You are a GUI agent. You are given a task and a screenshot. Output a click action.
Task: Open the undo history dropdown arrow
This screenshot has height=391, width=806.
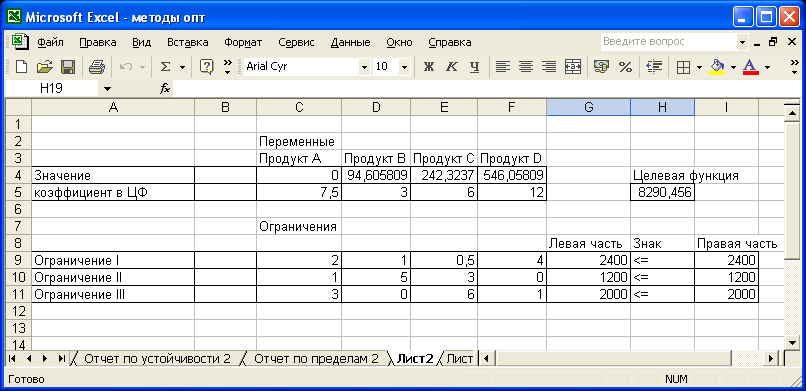pyautogui.click(x=142, y=67)
